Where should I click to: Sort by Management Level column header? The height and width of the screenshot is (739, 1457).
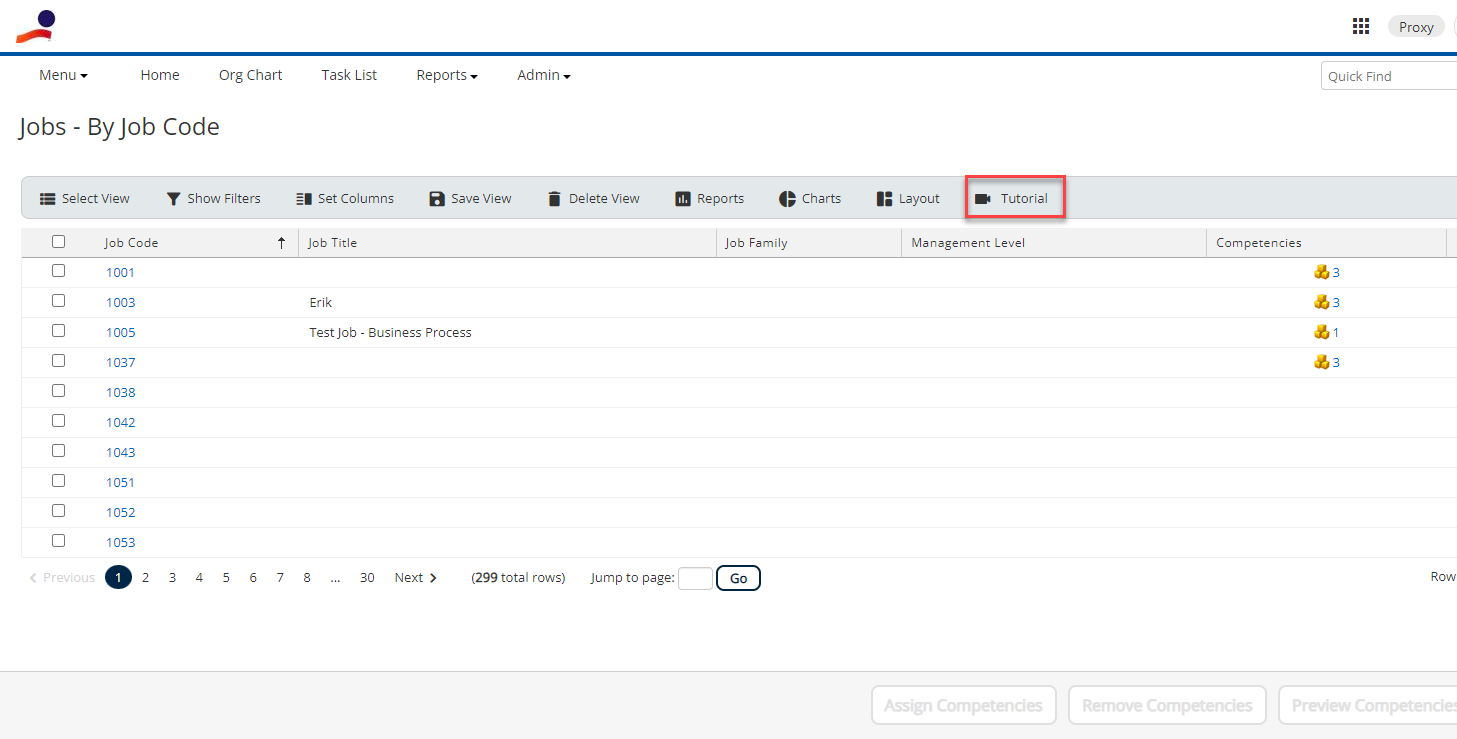(x=968, y=243)
